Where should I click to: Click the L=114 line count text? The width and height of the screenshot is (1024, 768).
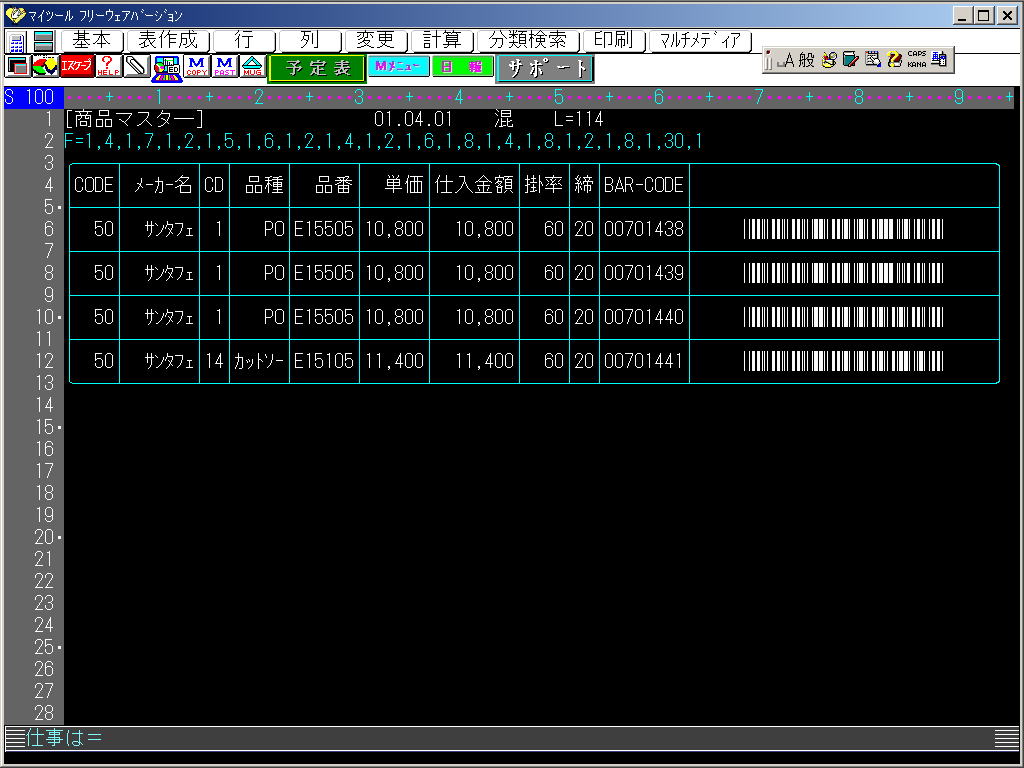[579, 119]
